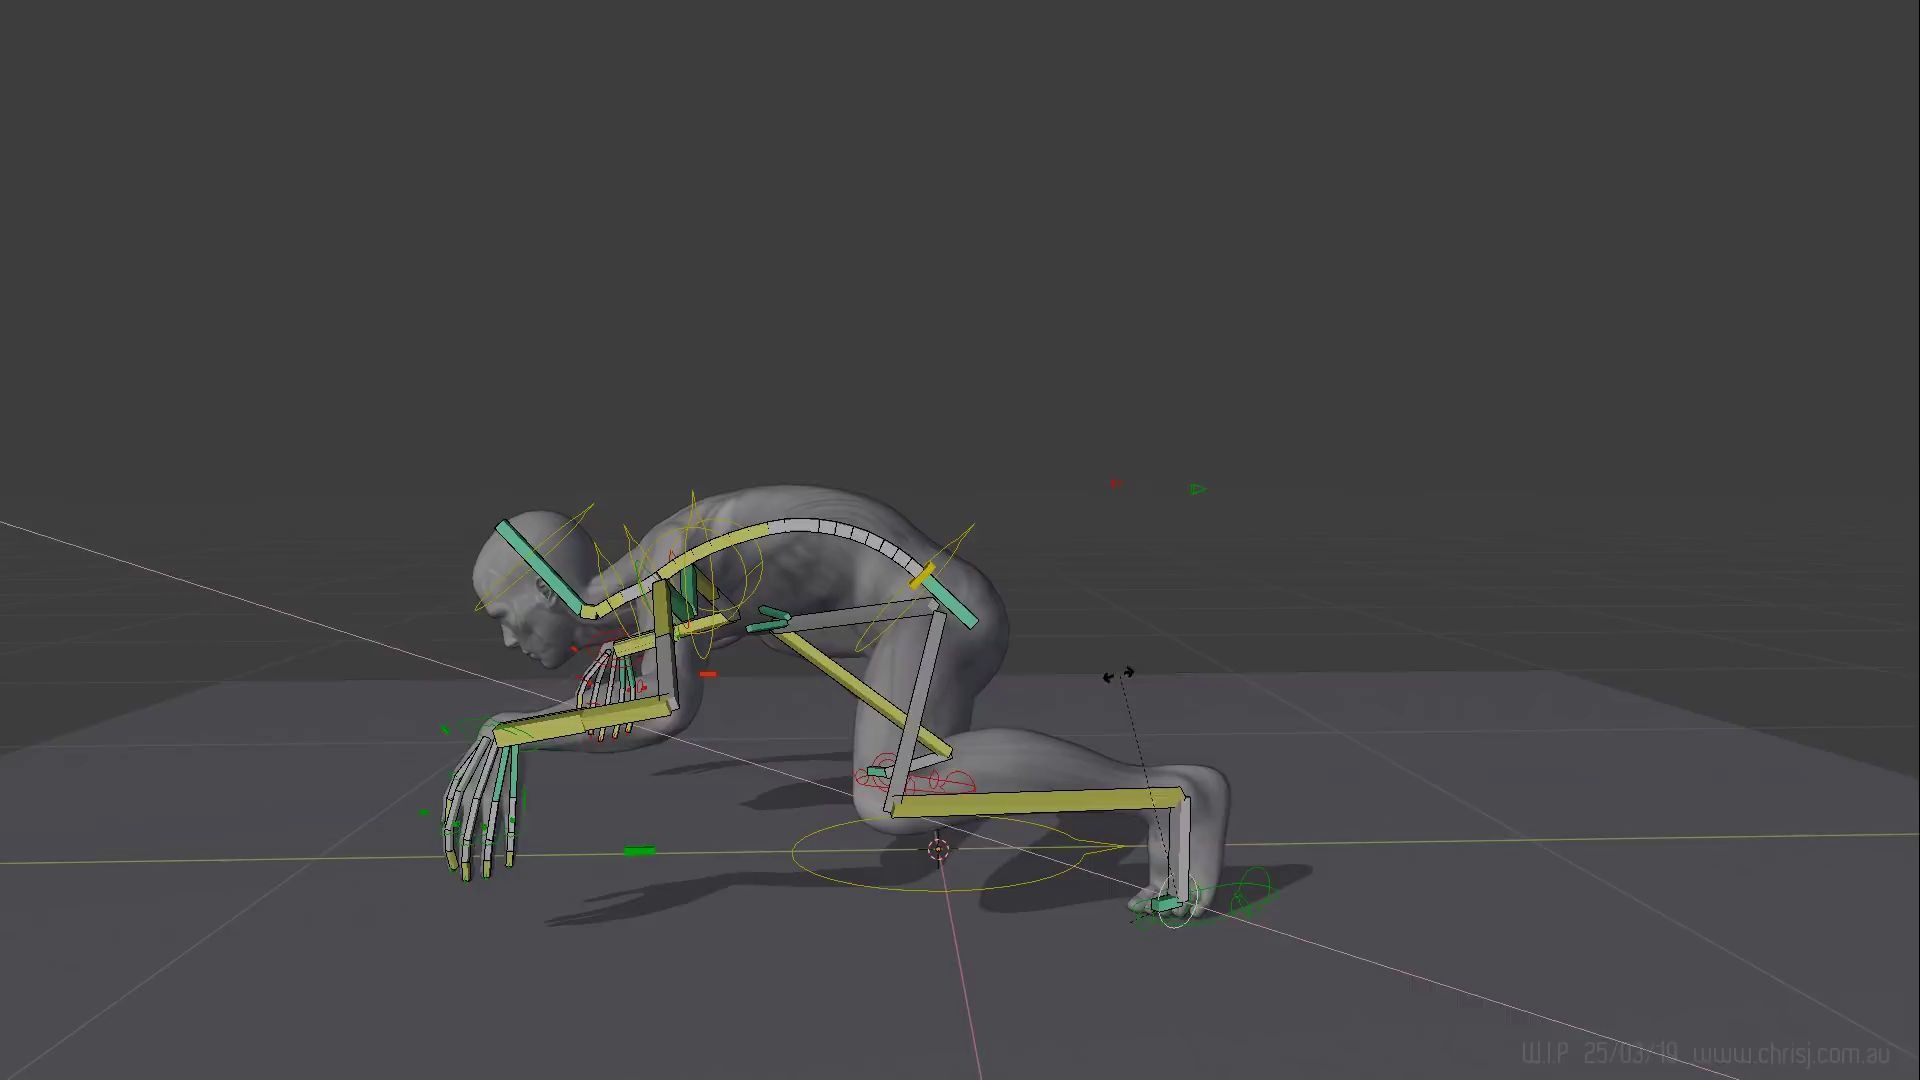
Task: Click the green triangle marker in background
Action: click(1198, 489)
